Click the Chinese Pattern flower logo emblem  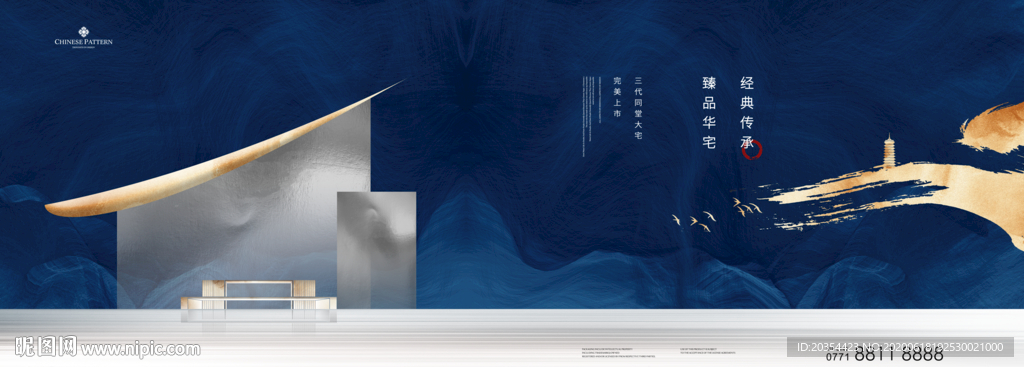pyautogui.click(x=83, y=31)
